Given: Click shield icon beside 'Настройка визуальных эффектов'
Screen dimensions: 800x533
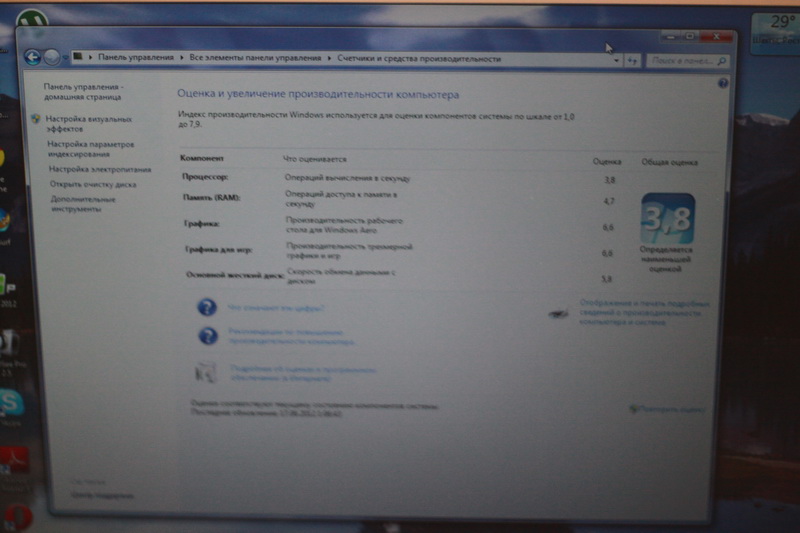Looking at the screenshot, I should click(x=36, y=119).
